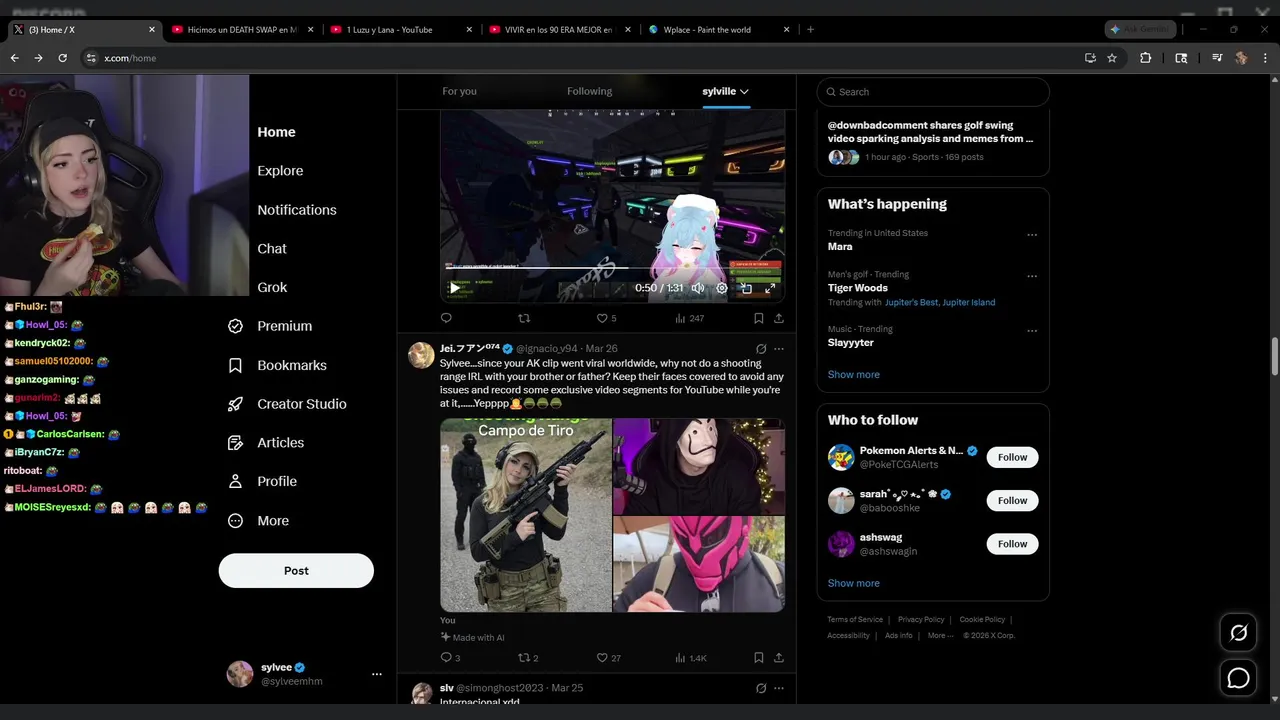The height and width of the screenshot is (720, 1280).
Task: Open Creator Studio in sidebar
Action: coord(287,404)
